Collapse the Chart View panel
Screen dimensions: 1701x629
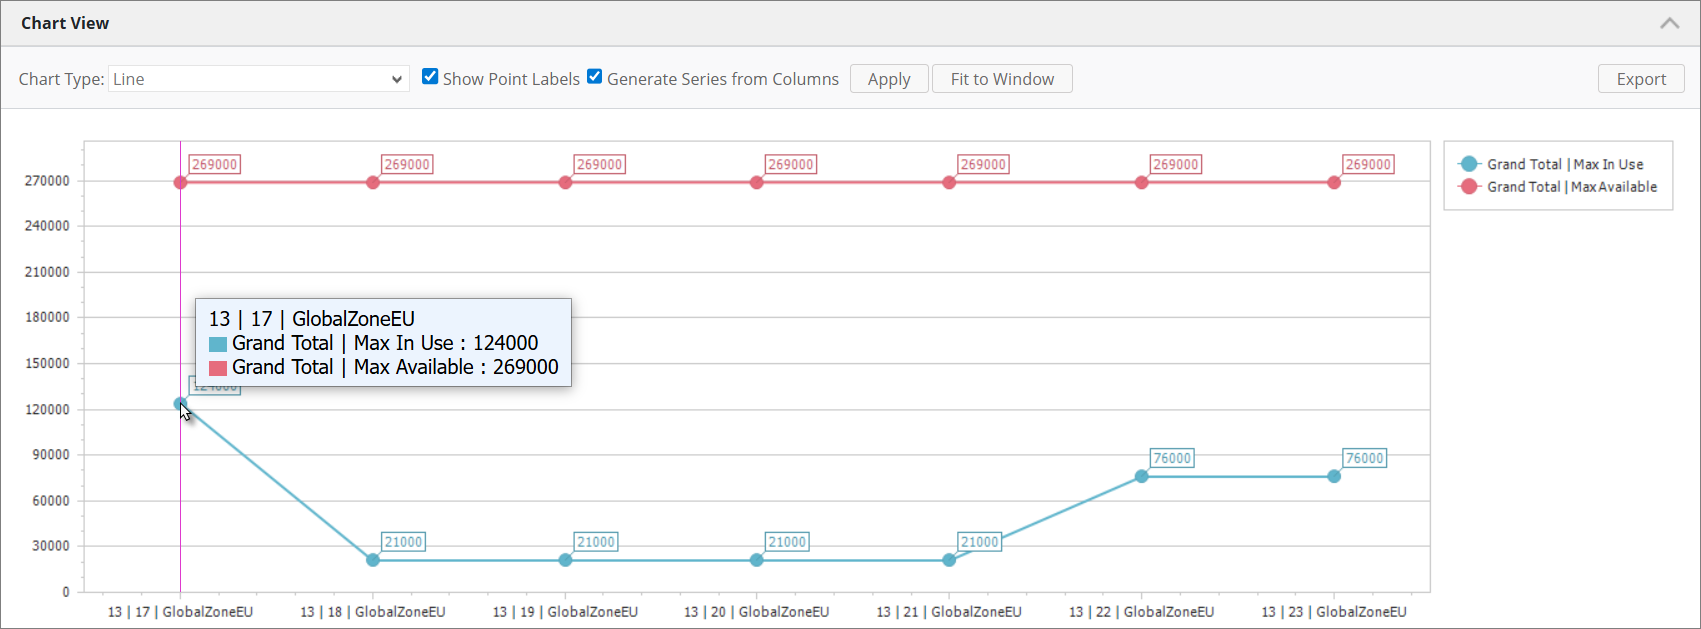(1669, 23)
